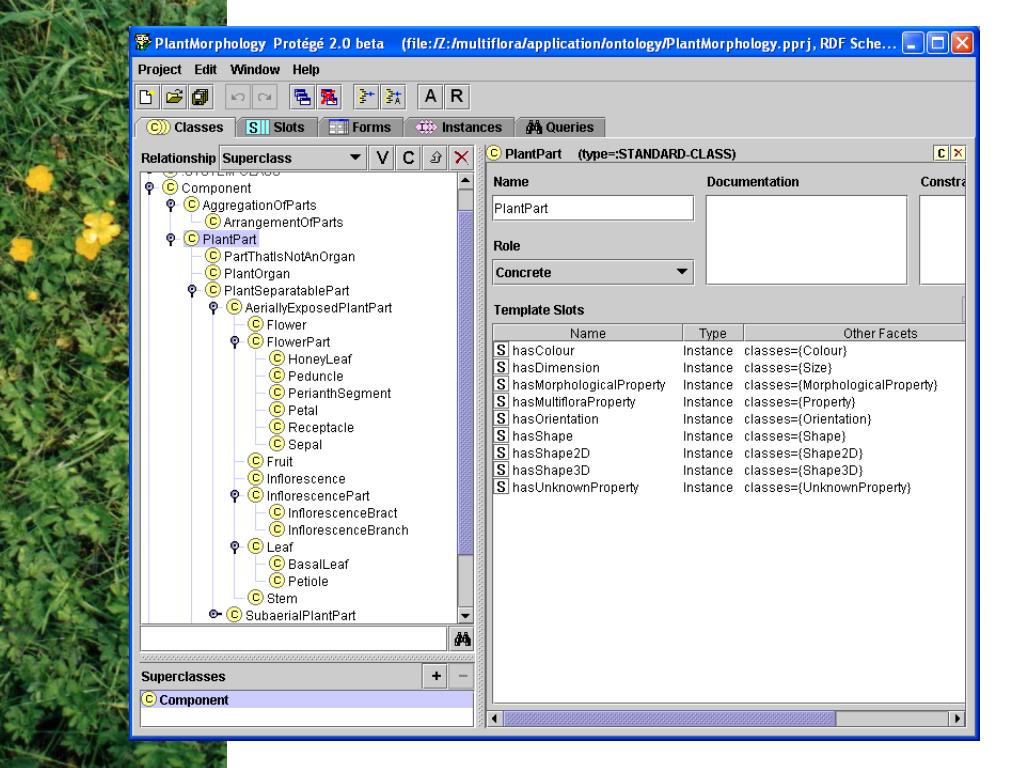Click the C button beside the Relationship dropdown
This screenshot has height=768, width=1024.
[x=409, y=157]
